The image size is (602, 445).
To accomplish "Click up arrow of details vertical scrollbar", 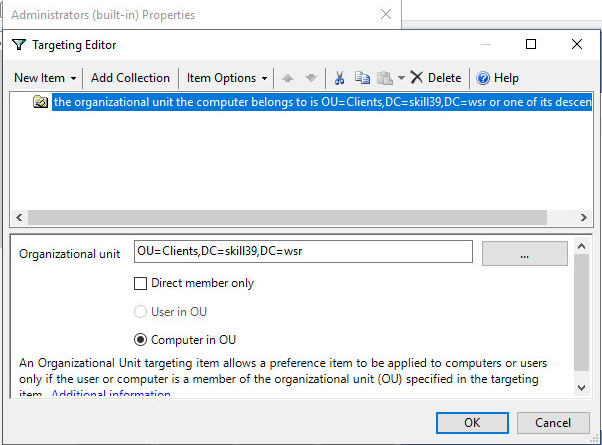I will click(581, 246).
